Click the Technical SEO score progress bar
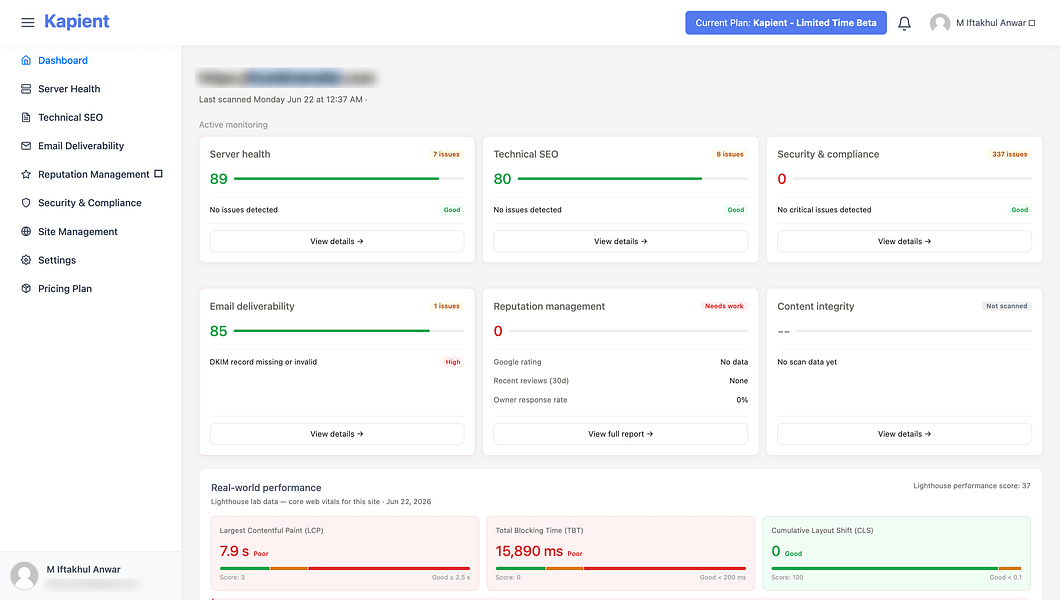The width and height of the screenshot is (1060, 600). (633, 178)
